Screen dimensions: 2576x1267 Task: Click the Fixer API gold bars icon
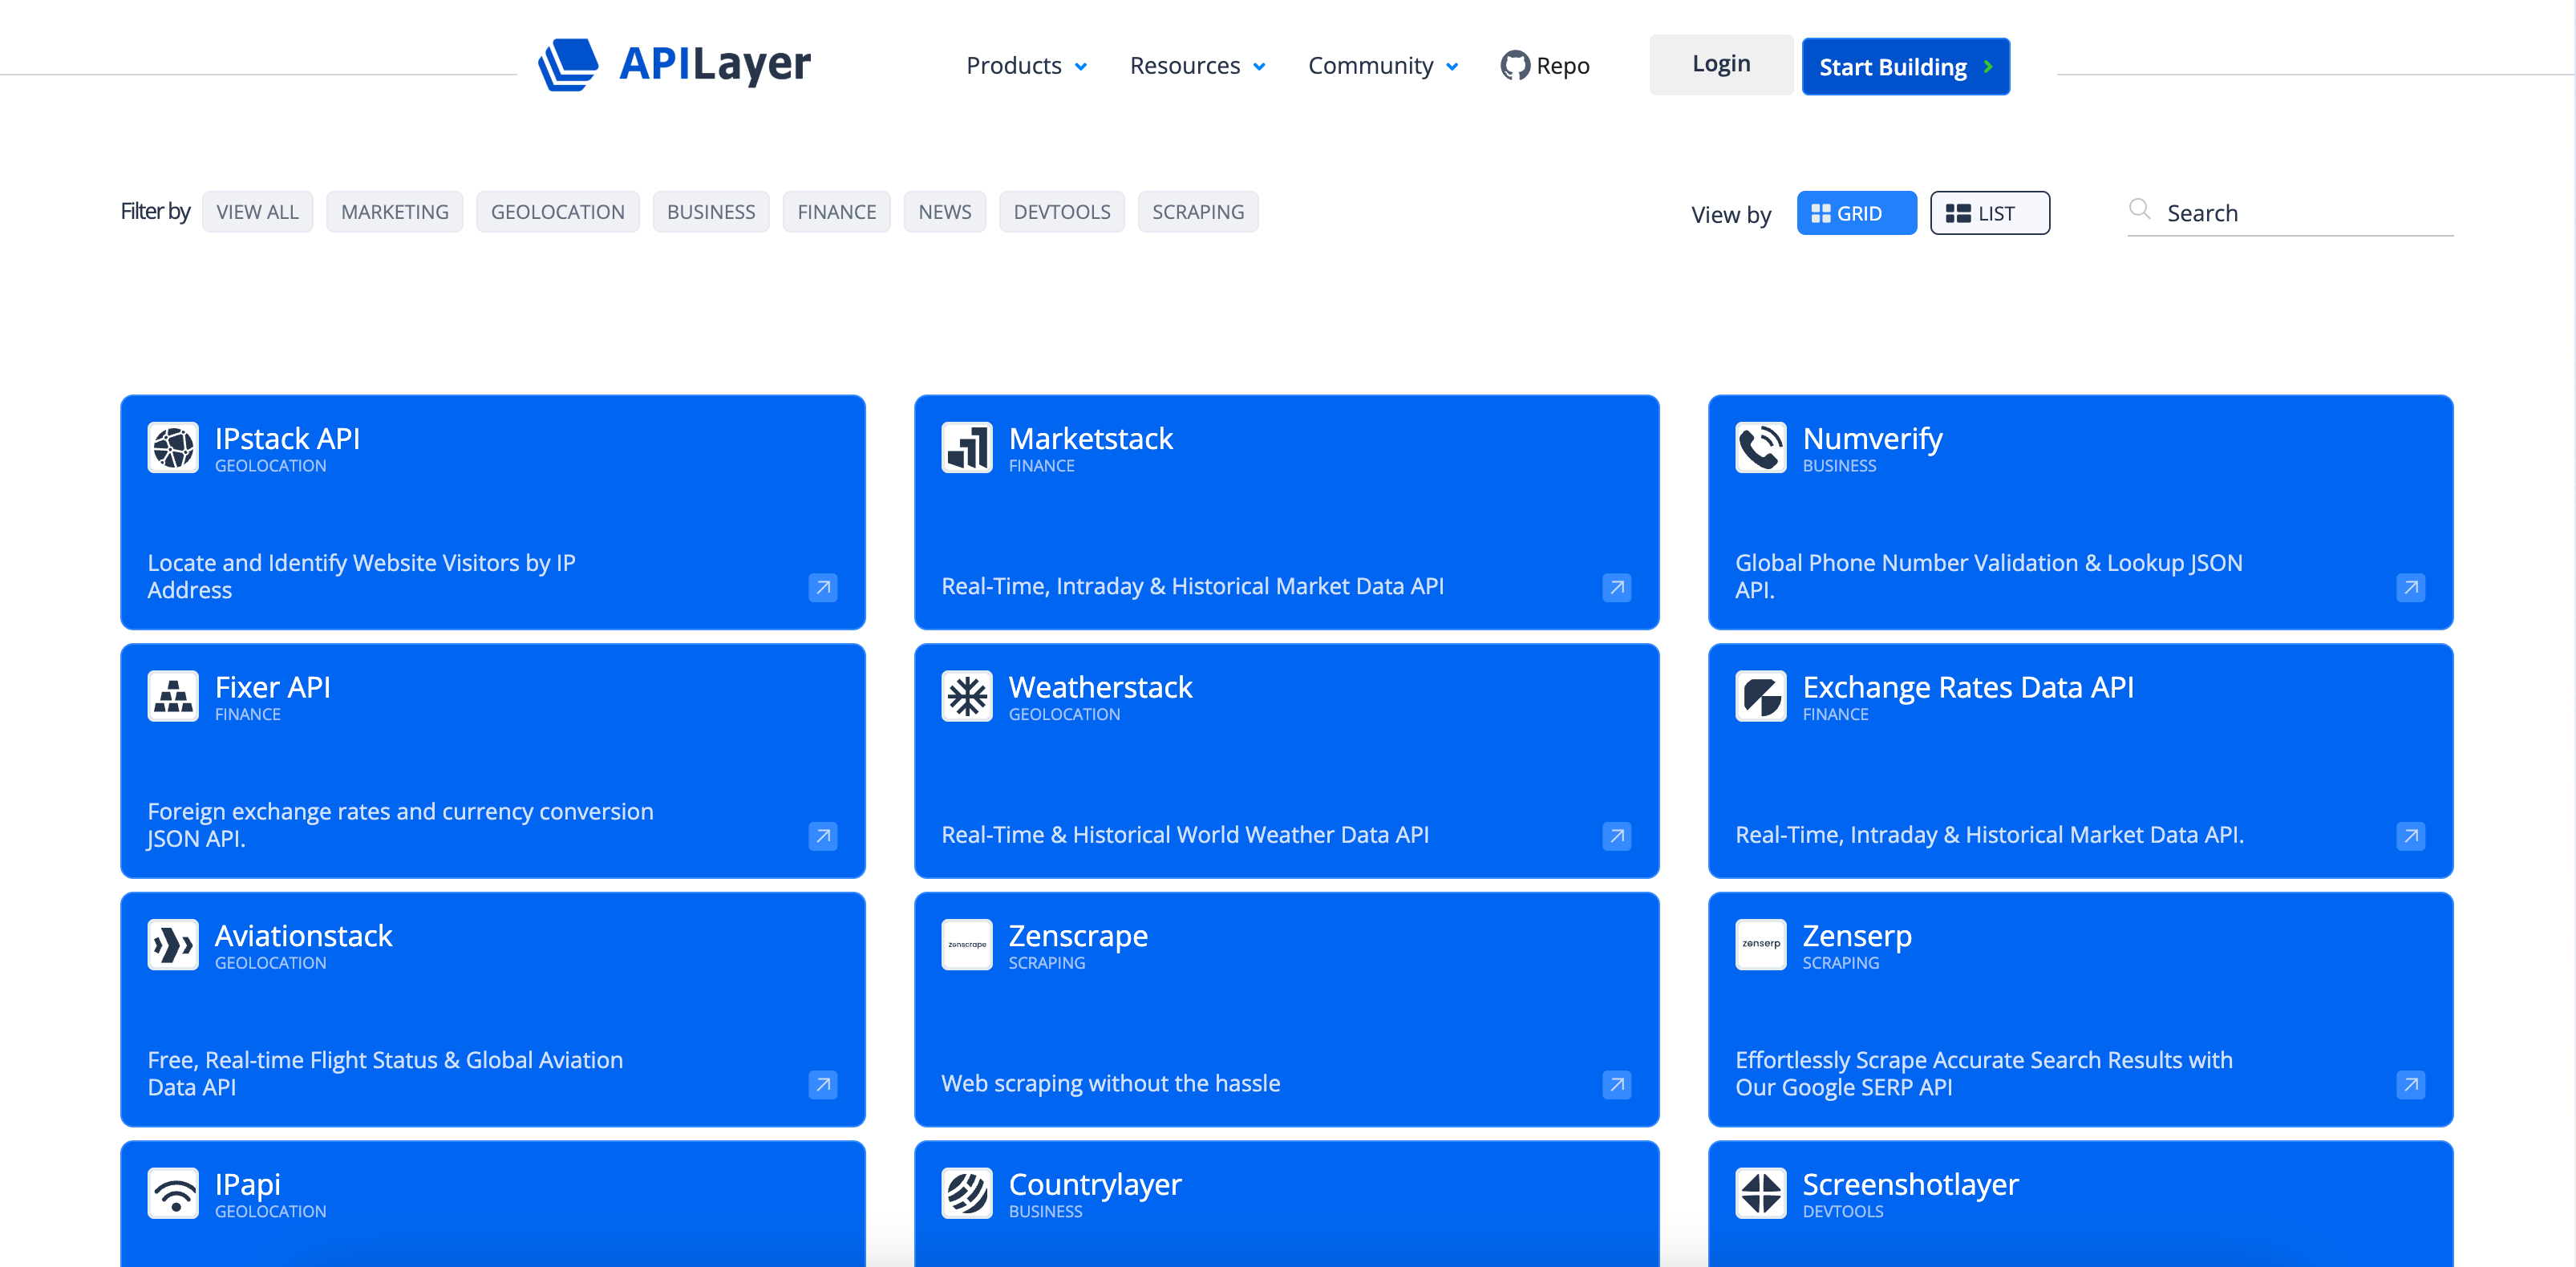[173, 696]
